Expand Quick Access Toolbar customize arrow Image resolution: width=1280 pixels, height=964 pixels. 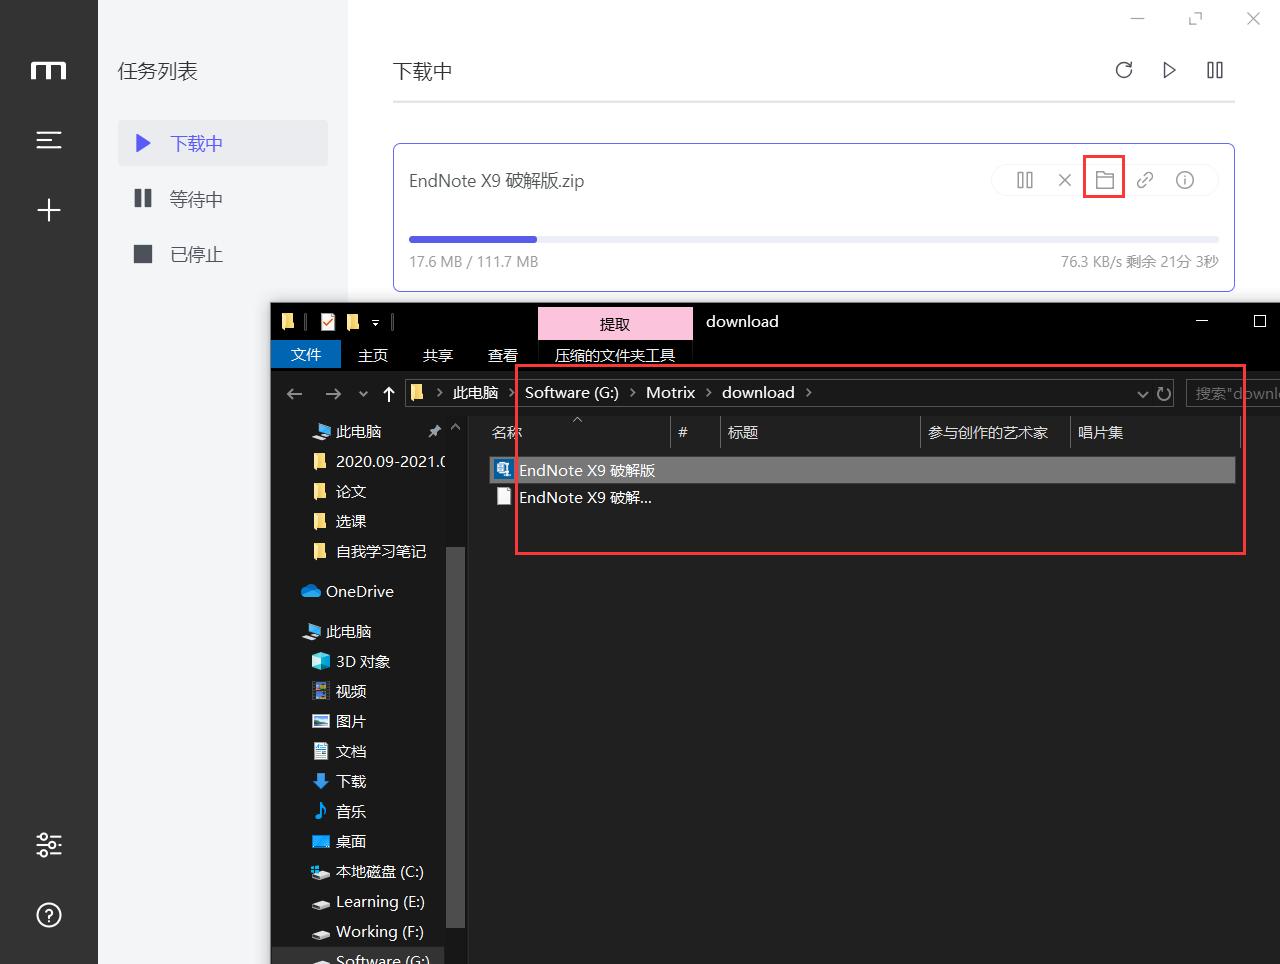(x=376, y=321)
